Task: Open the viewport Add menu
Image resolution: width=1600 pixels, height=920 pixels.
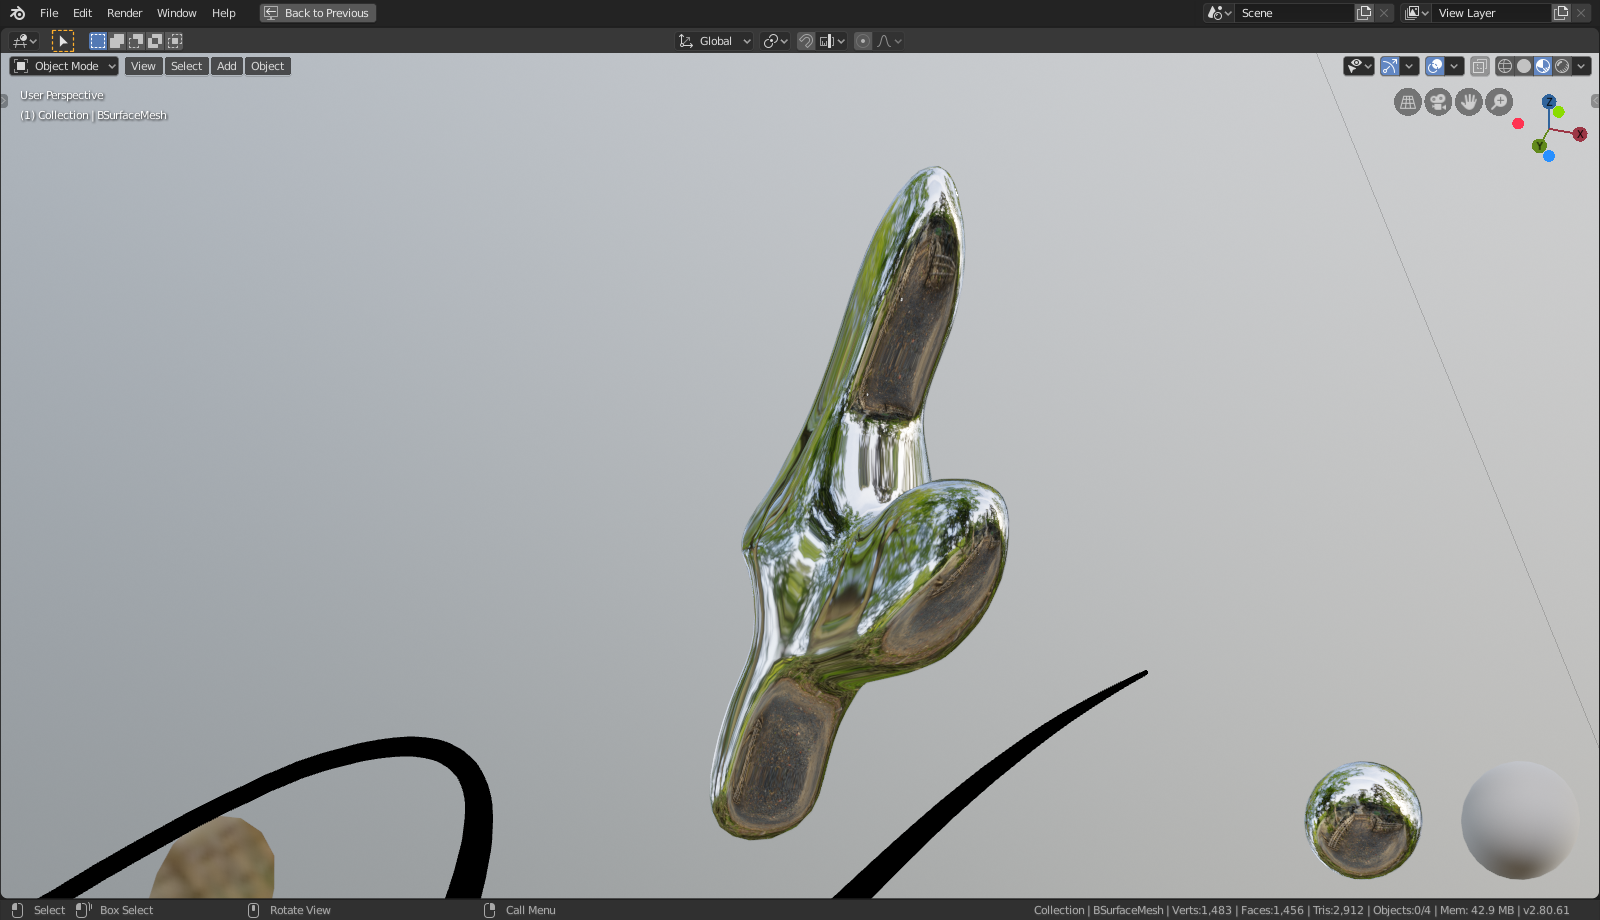Action: tap(227, 66)
